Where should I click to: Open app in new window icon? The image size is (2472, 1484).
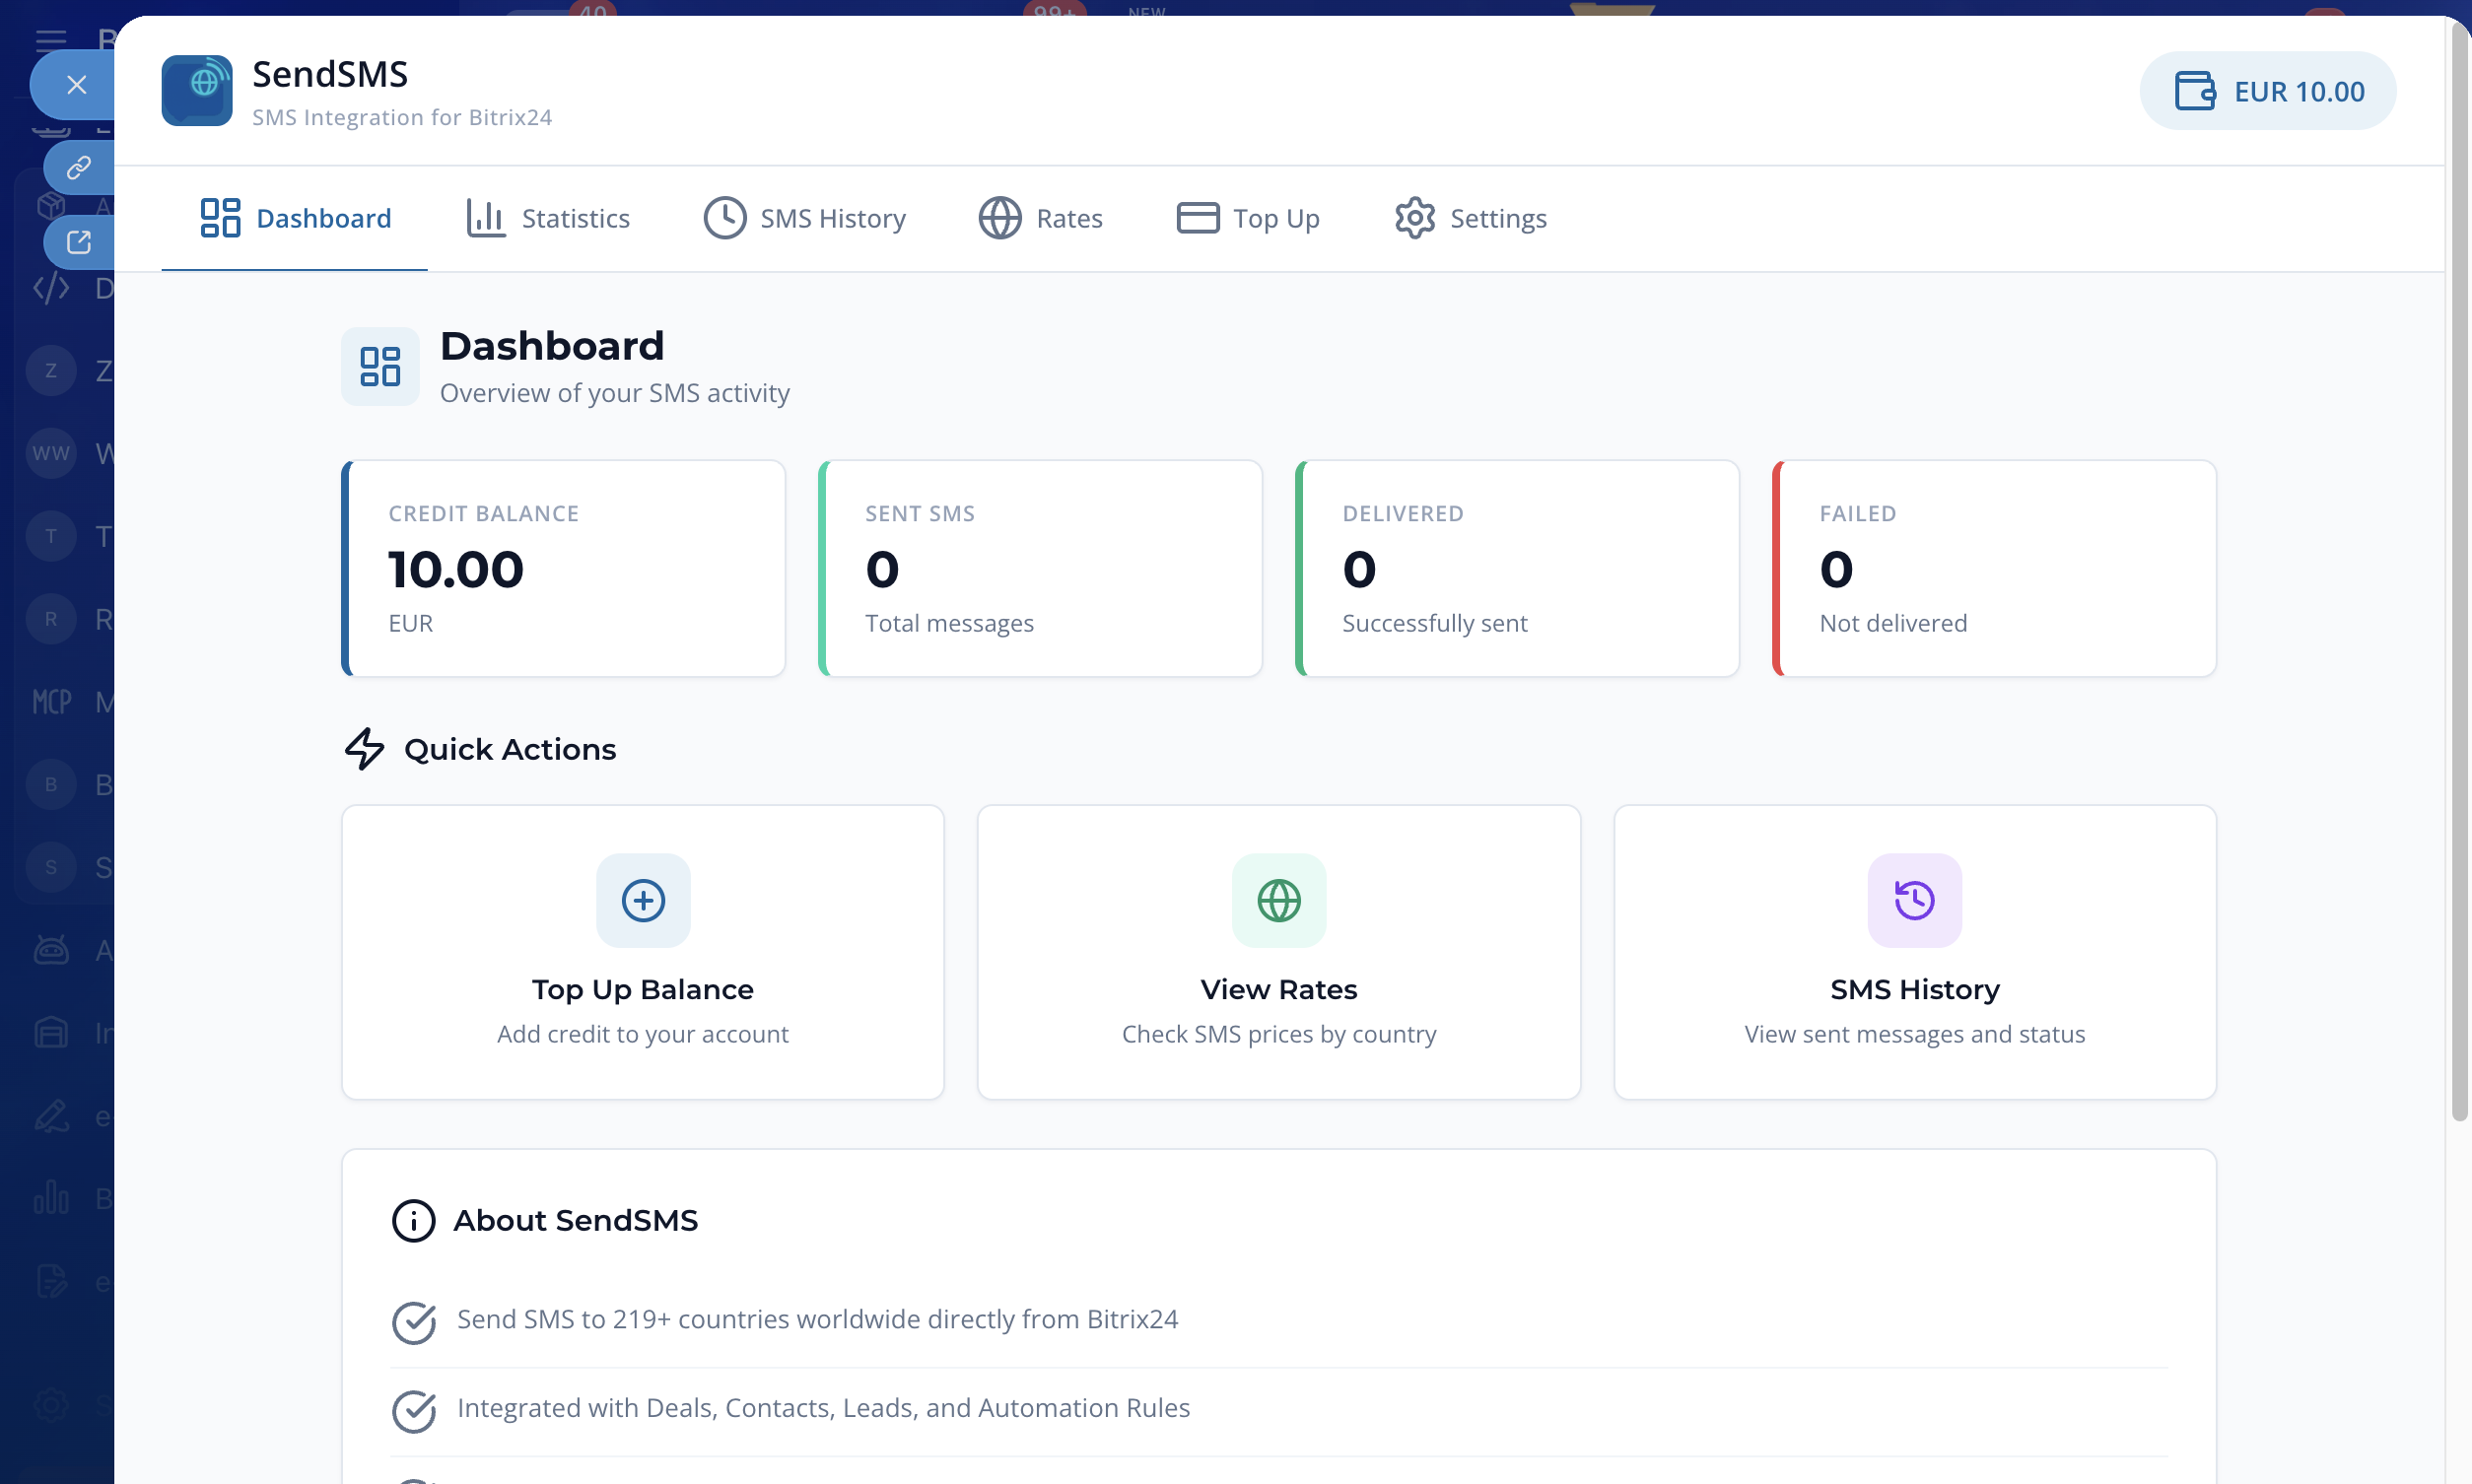[79, 242]
